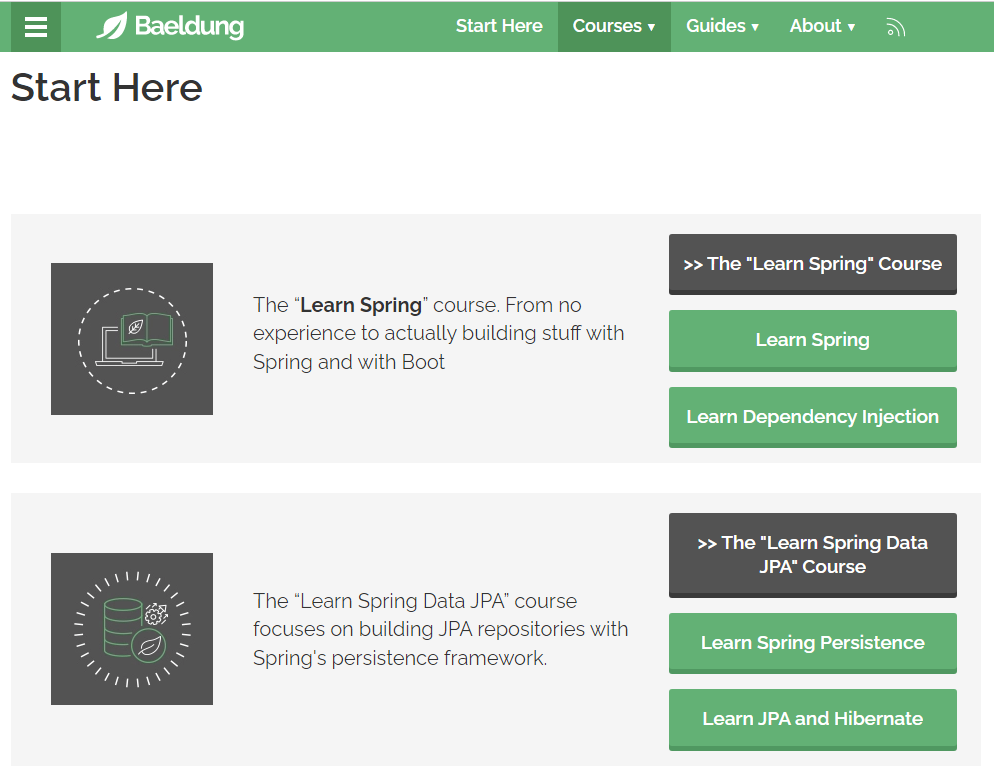Expand the Courses dropdown menu
Viewport: 994px width, 784px height.
click(x=614, y=26)
